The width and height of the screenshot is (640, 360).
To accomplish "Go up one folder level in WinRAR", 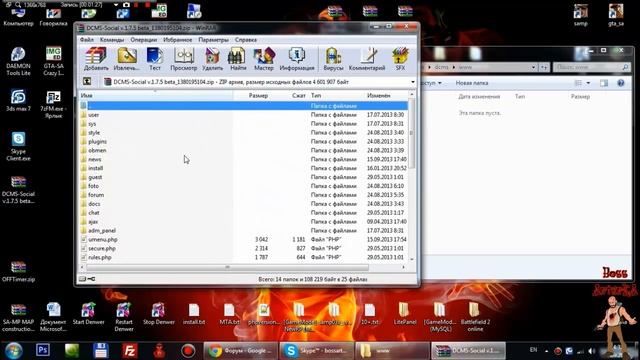I will coord(87,82).
